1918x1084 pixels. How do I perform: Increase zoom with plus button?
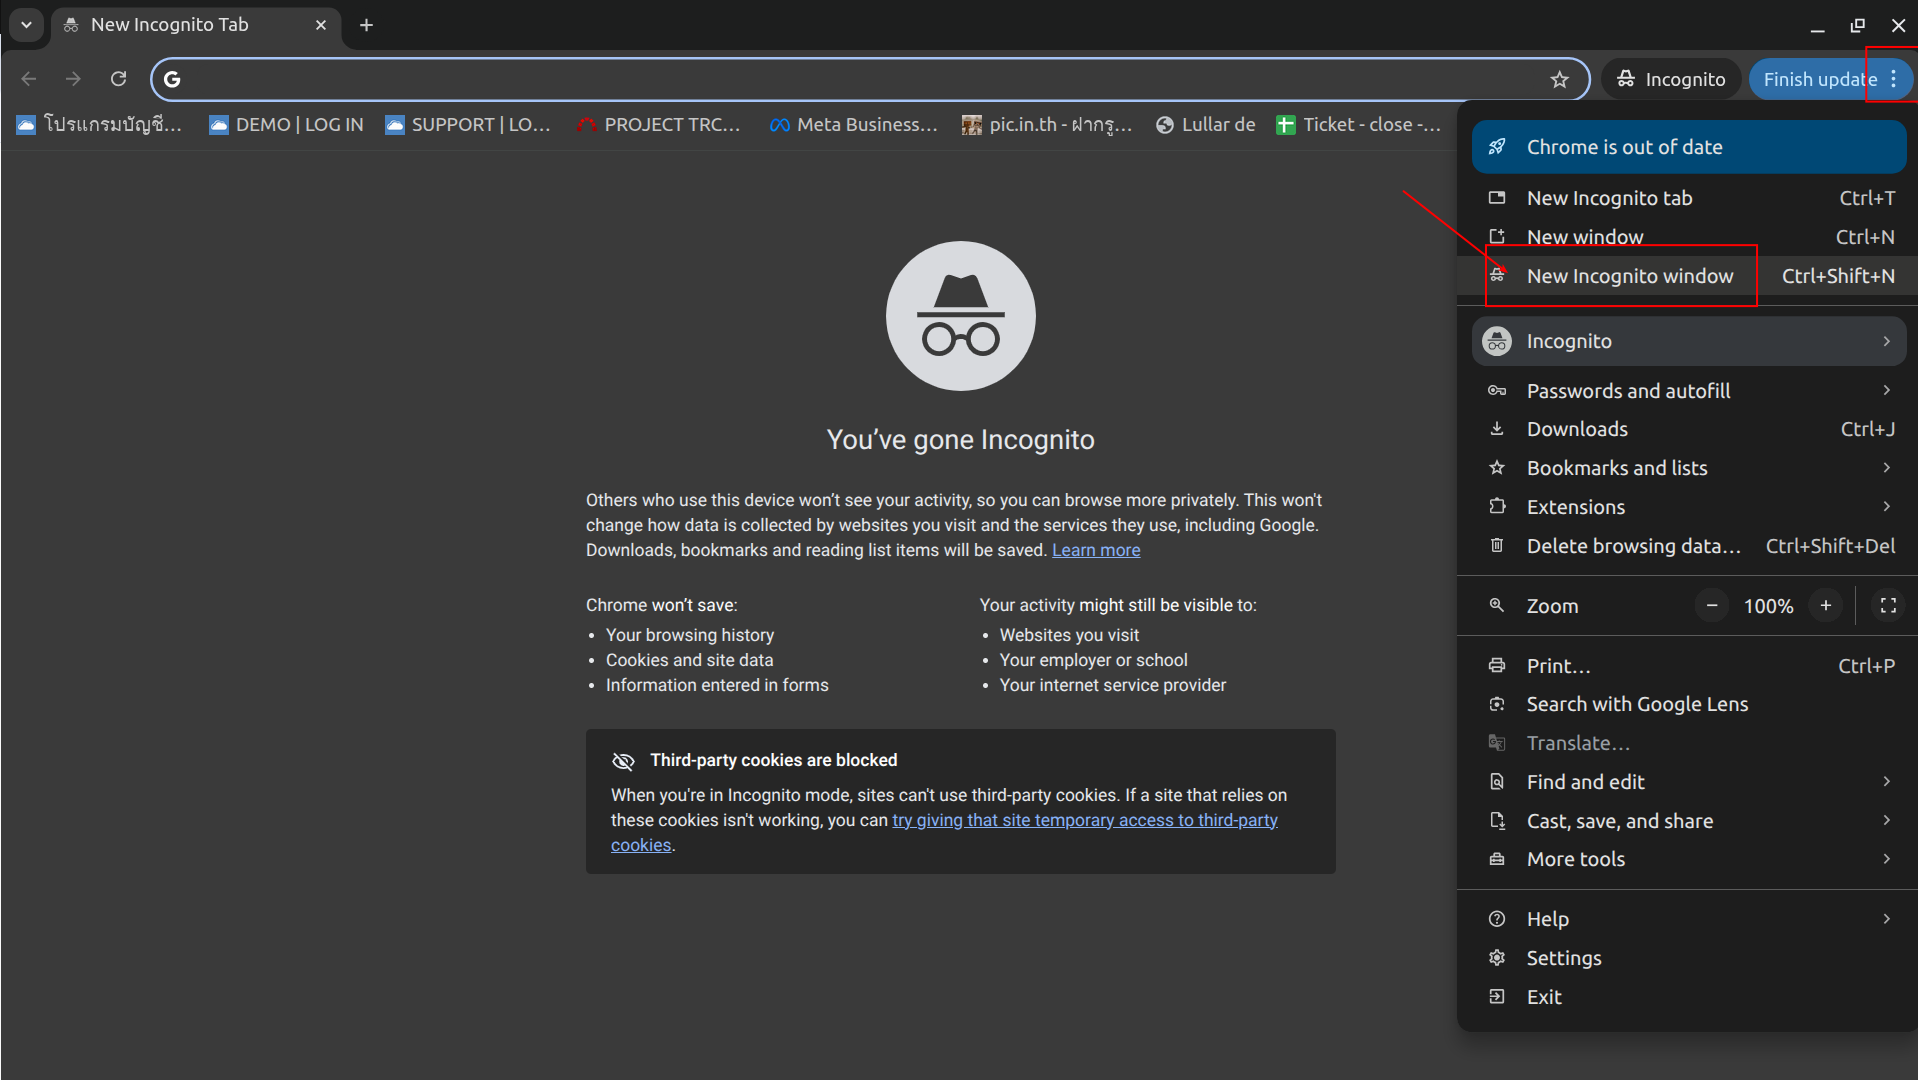(1825, 606)
